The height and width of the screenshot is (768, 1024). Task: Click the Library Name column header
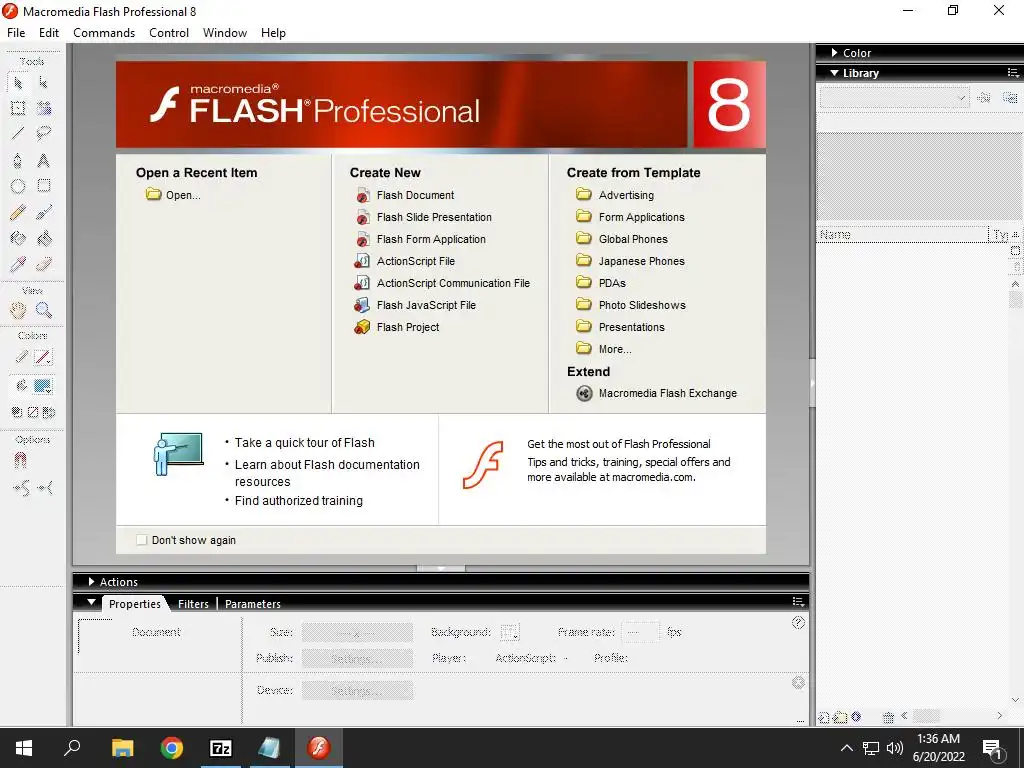902,234
